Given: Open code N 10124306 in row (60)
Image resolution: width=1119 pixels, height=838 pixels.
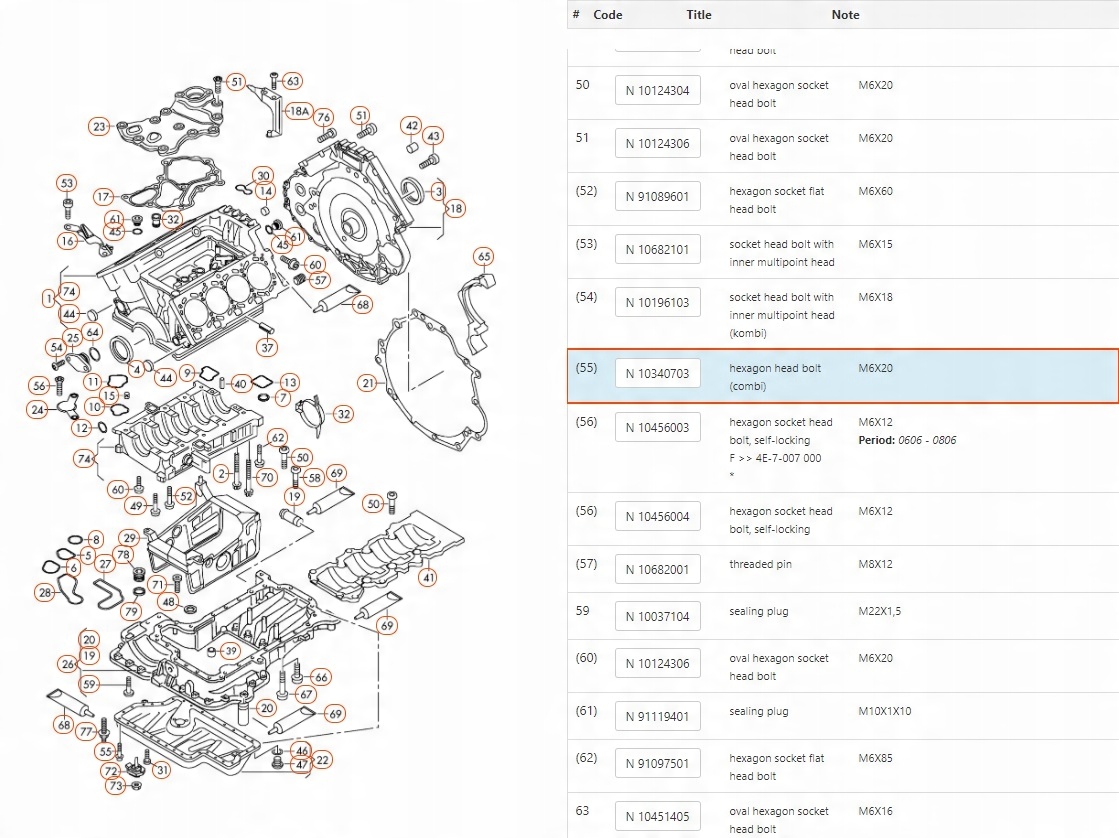Looking at the screenshot, I should pyautogui.click(x=657, y=663).
